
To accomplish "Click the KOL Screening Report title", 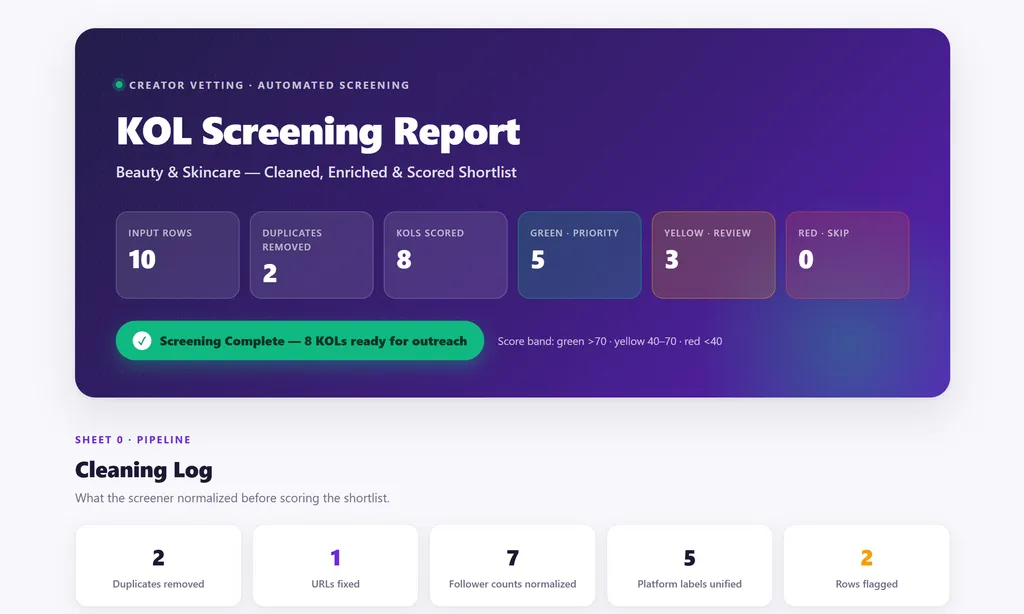I will pos(318,133).
